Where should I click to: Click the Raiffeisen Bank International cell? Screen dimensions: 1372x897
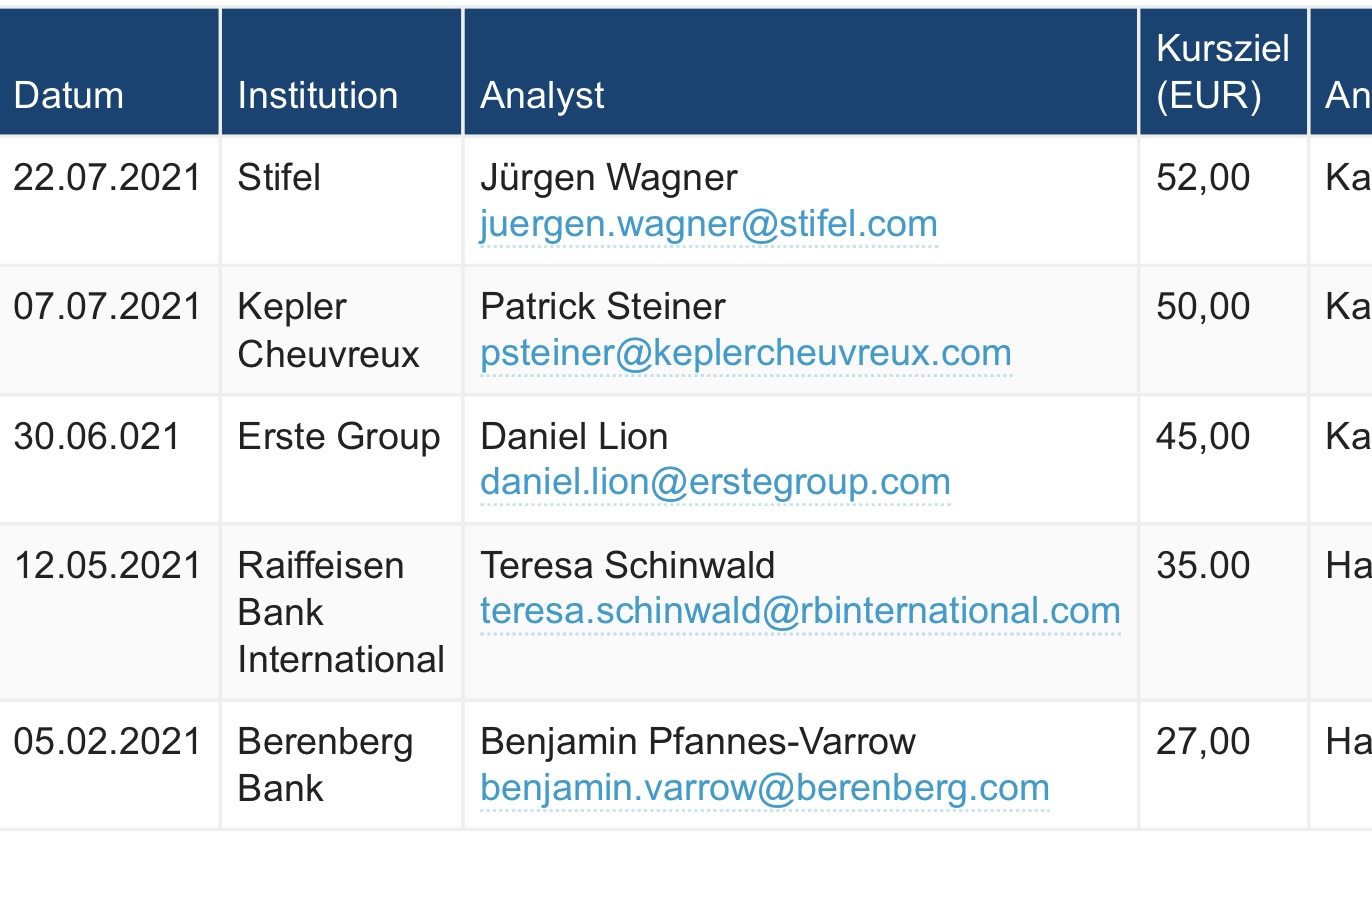pos(340,612)
